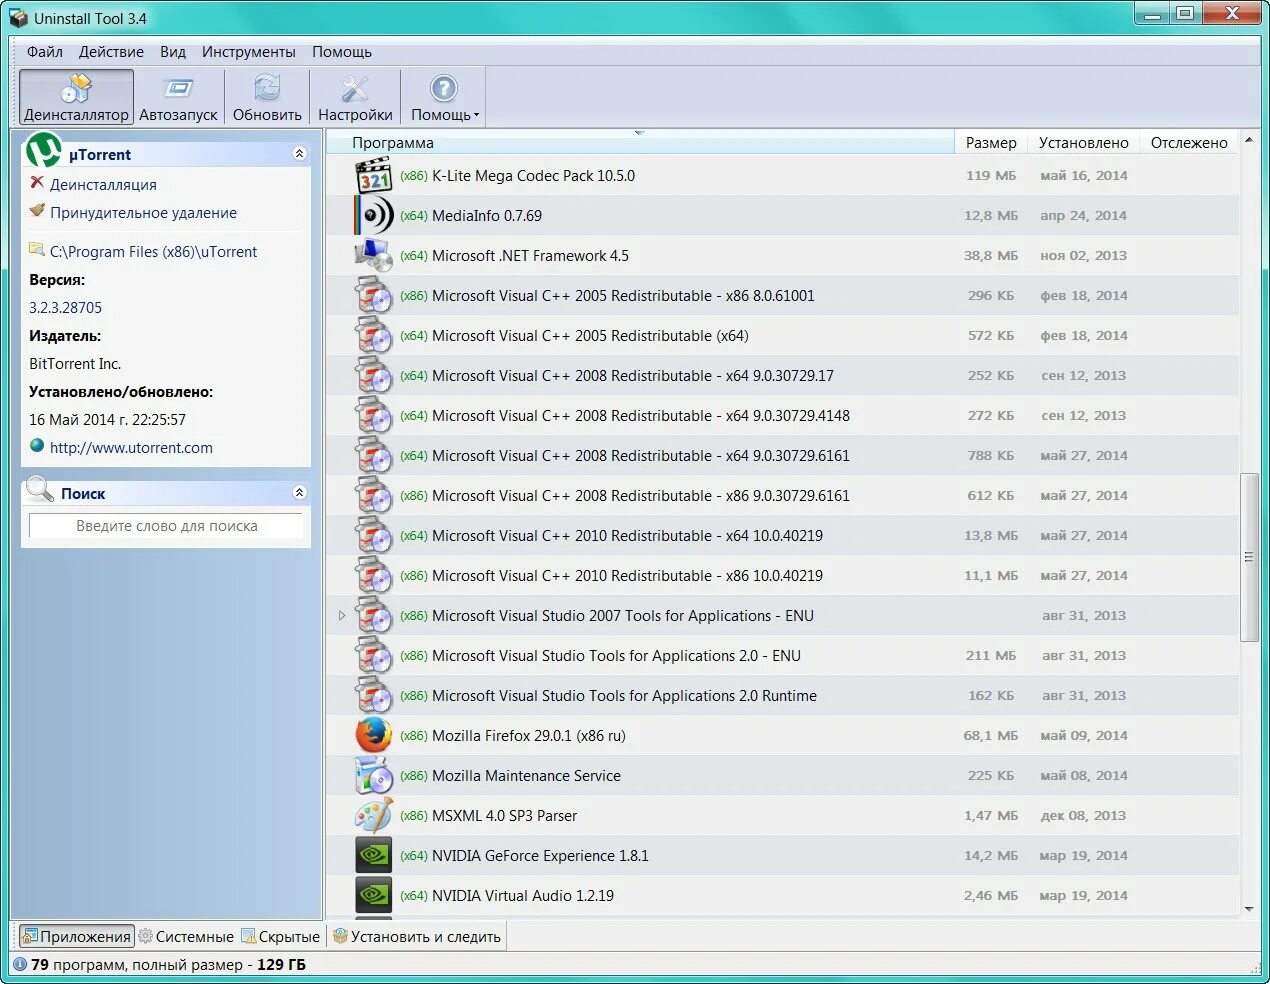The width and height of the screenshot is (1270, 984).
Task: Click version text 3.2.3.28705
Action: 65,308
